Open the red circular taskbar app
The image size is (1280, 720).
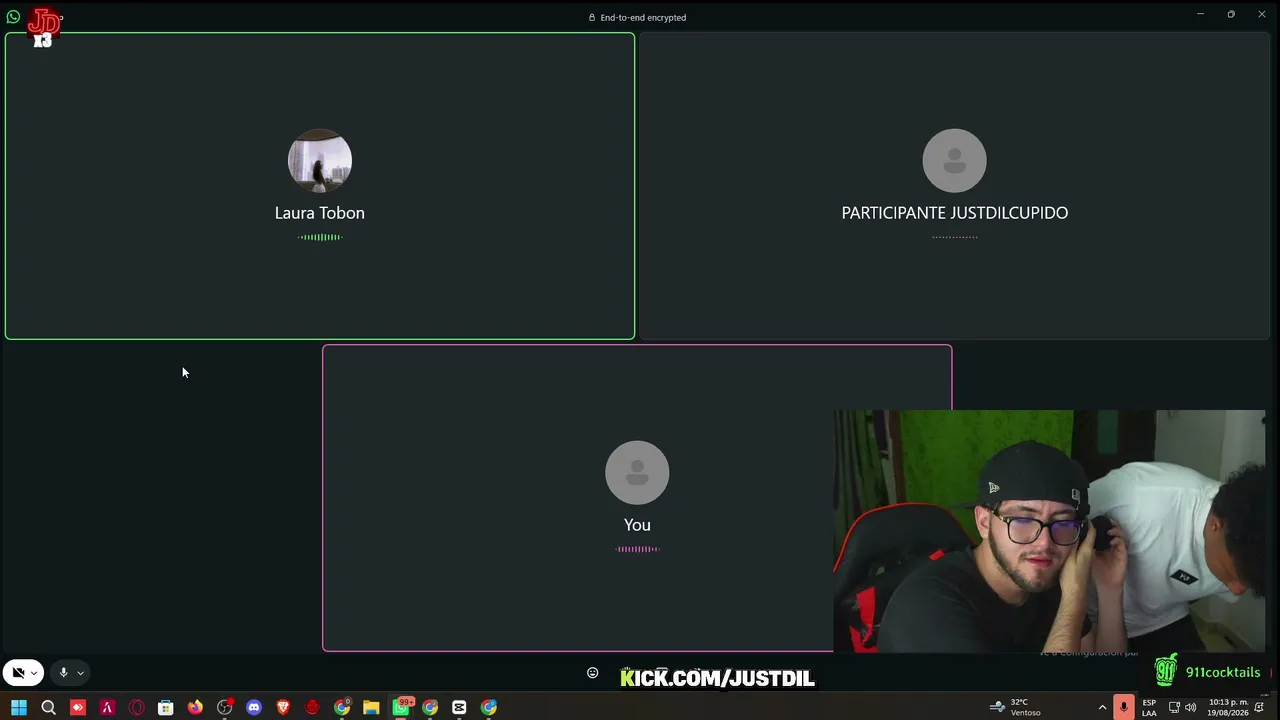tap(313, 708)
